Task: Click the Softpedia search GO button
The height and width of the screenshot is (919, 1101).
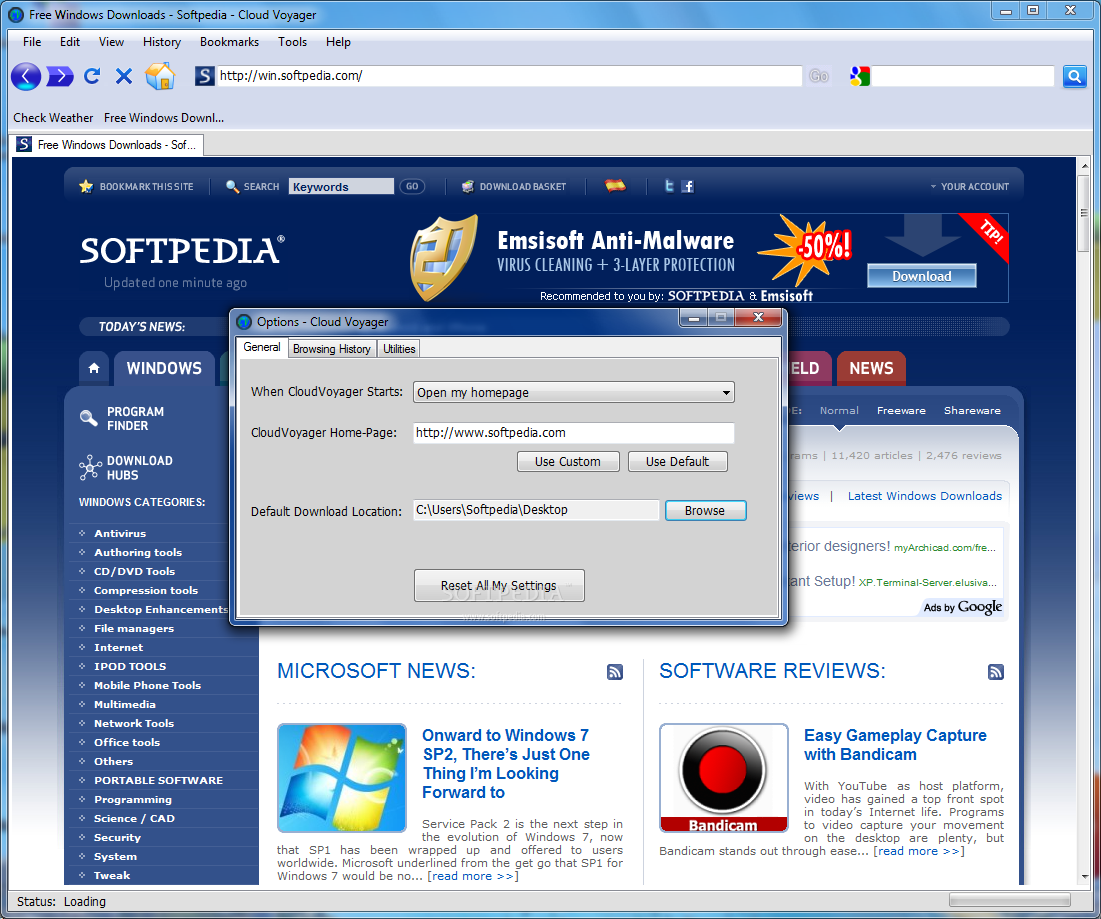Action: (412, 186)
